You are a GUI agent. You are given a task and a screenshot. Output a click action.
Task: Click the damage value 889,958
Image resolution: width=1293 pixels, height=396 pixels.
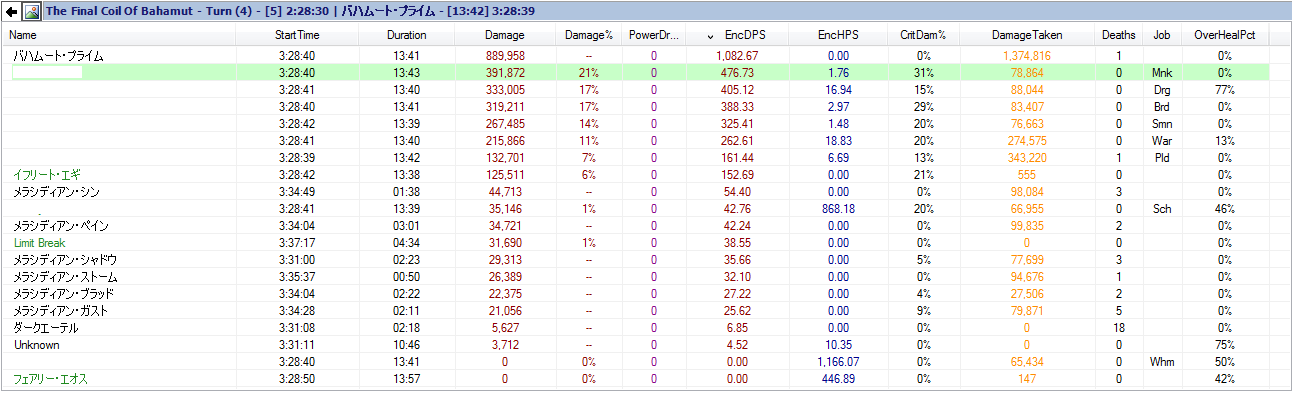504,56
